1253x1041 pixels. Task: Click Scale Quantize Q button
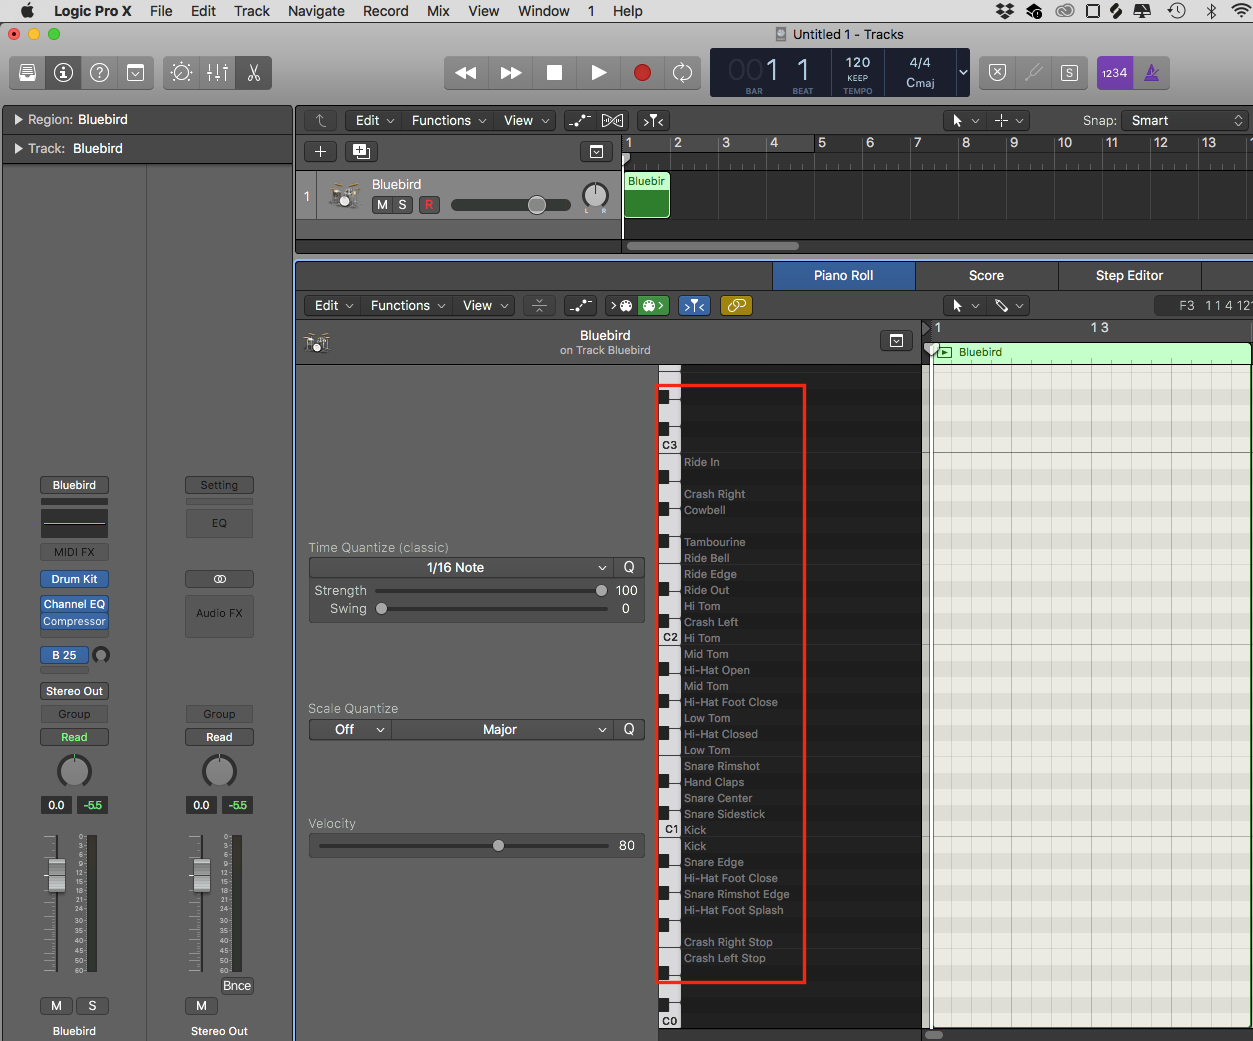click(629, 729)
